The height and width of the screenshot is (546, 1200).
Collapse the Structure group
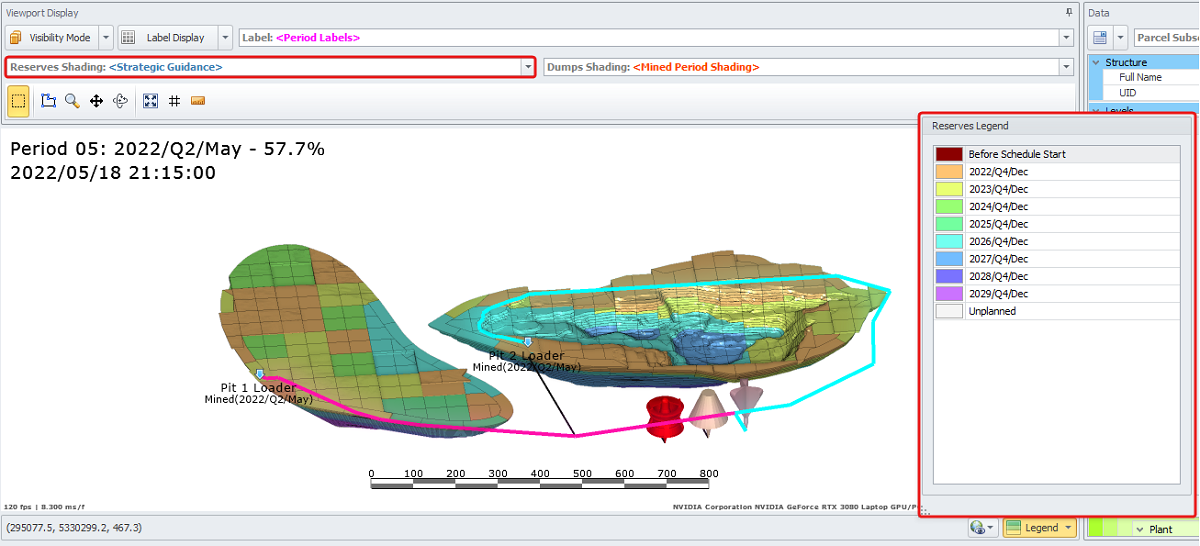pyautogui.click(x=1096, y=62)
